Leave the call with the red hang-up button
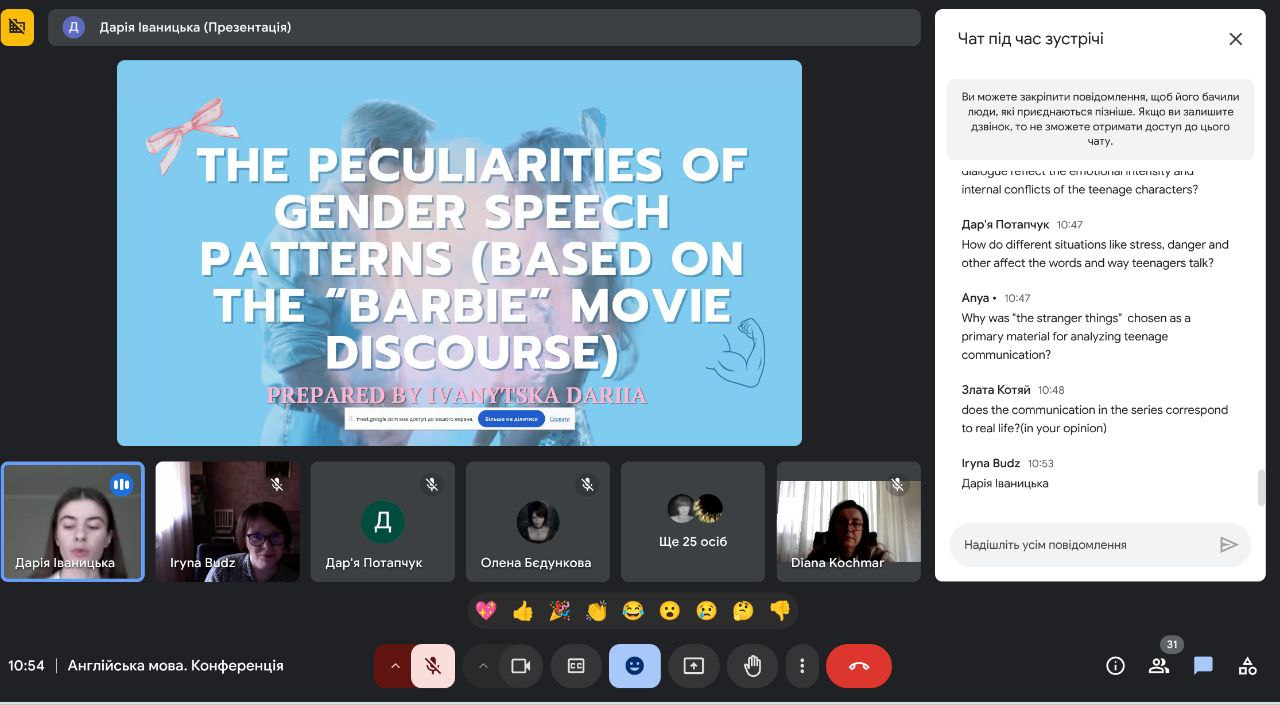 click(859, 666)
